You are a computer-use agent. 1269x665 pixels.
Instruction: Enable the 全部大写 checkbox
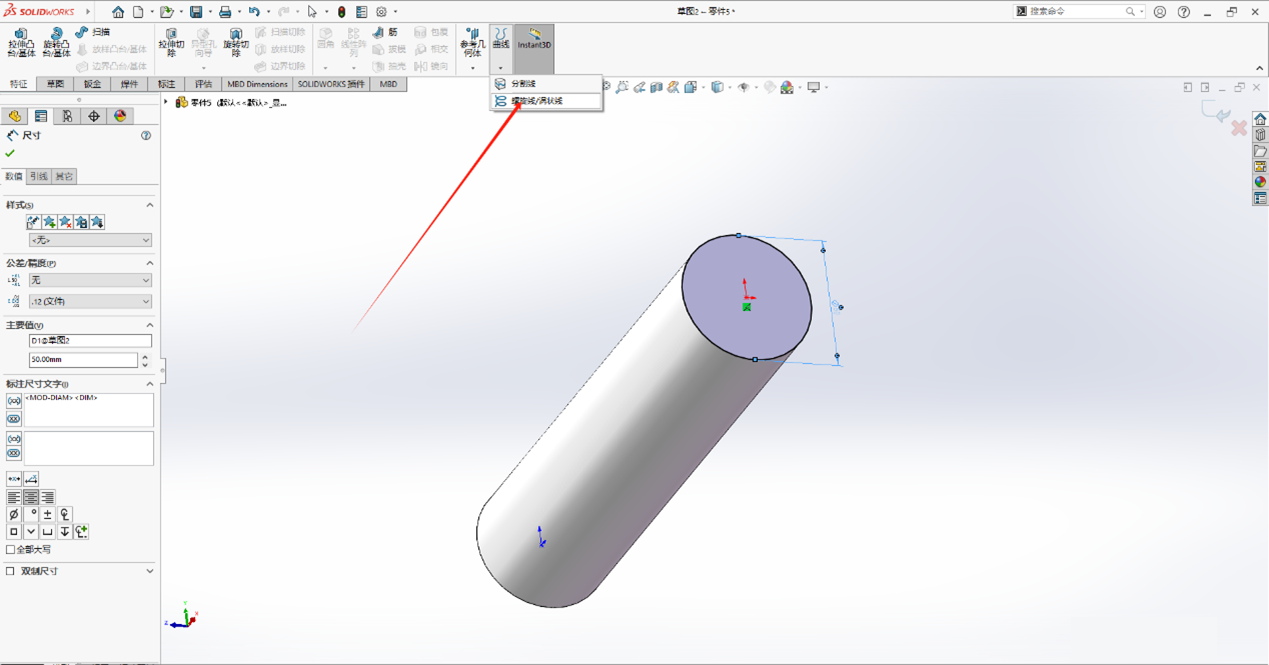pos(11,548)
